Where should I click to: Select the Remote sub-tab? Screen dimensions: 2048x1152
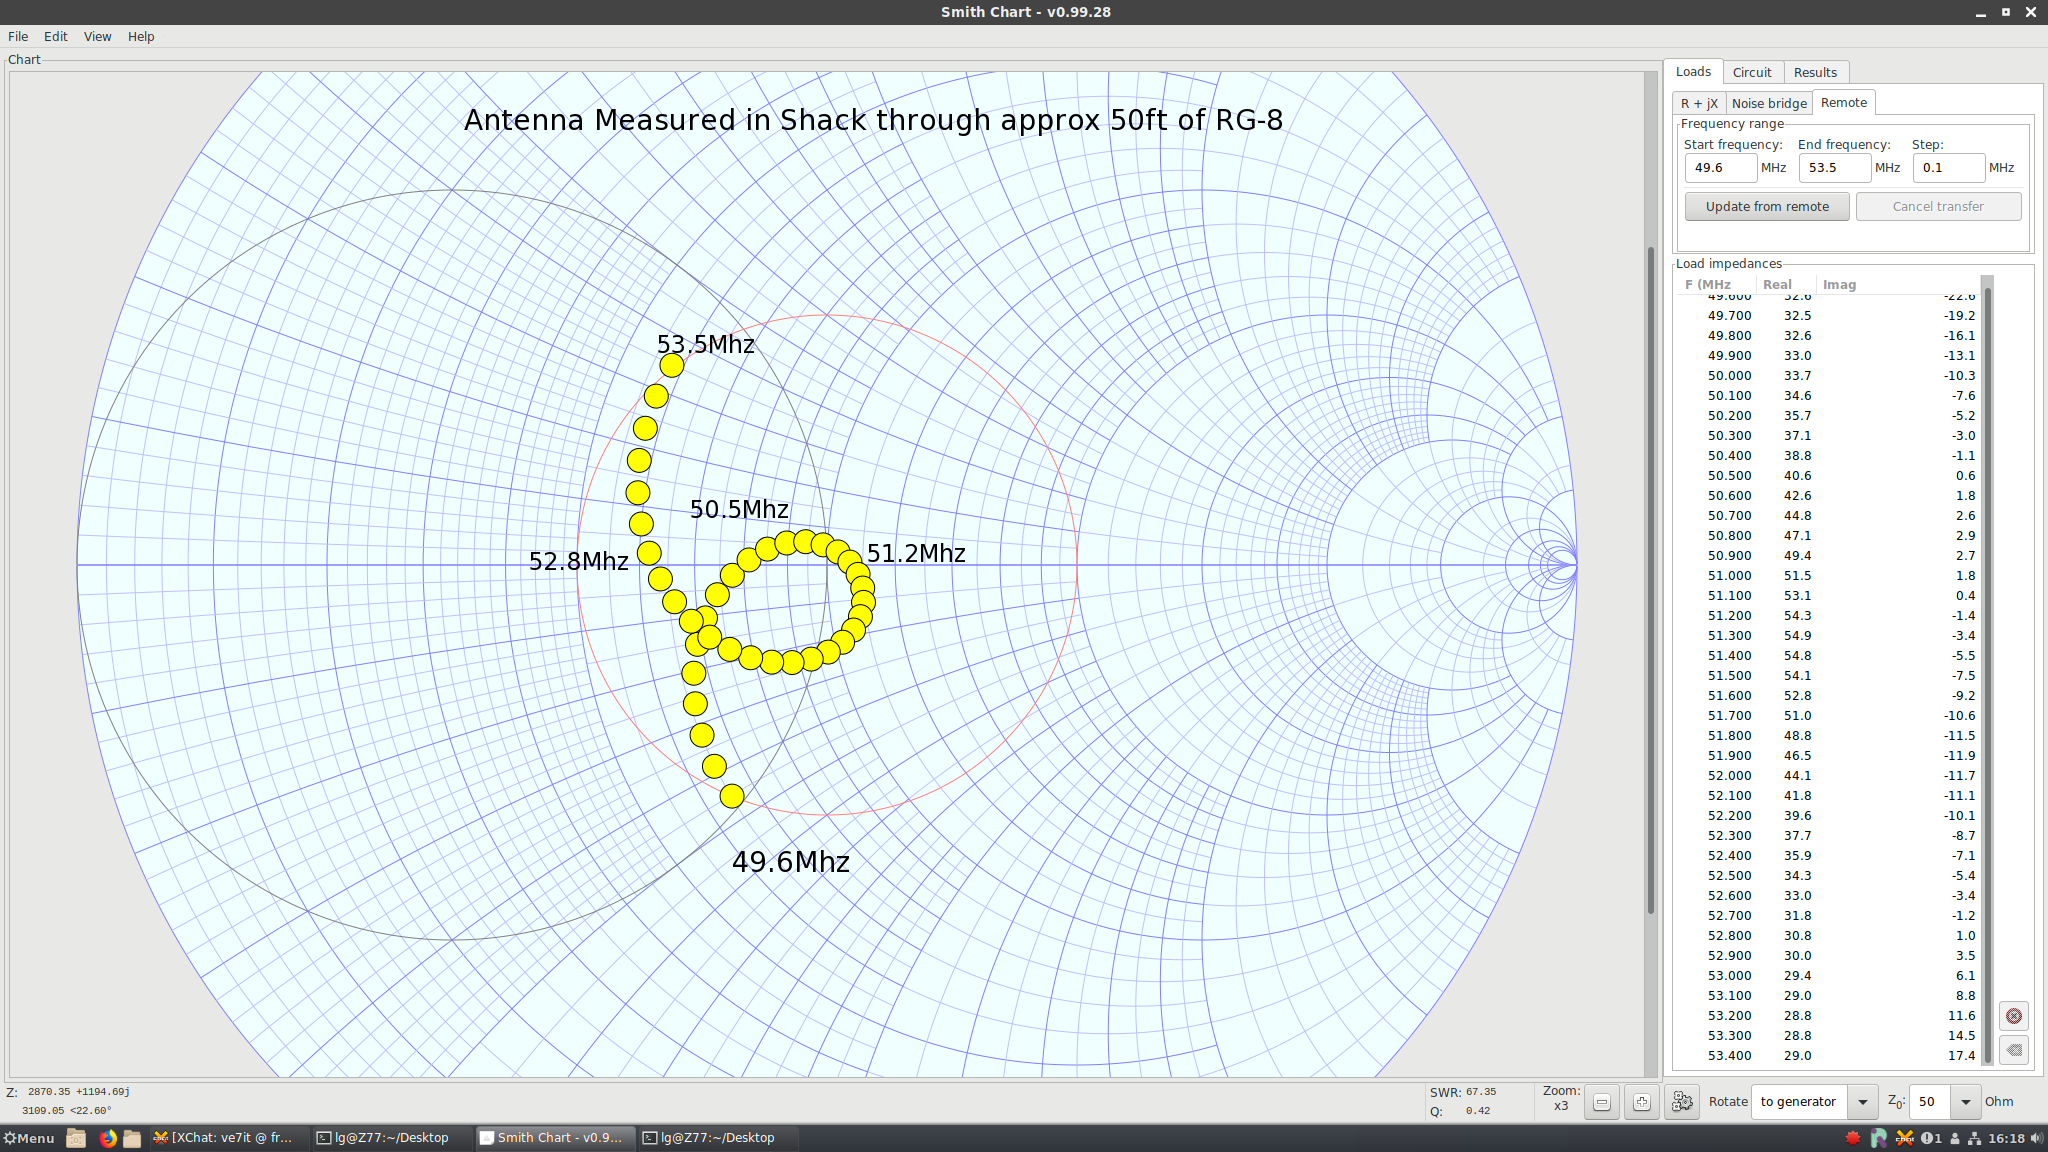click(x=1844, y=102)
